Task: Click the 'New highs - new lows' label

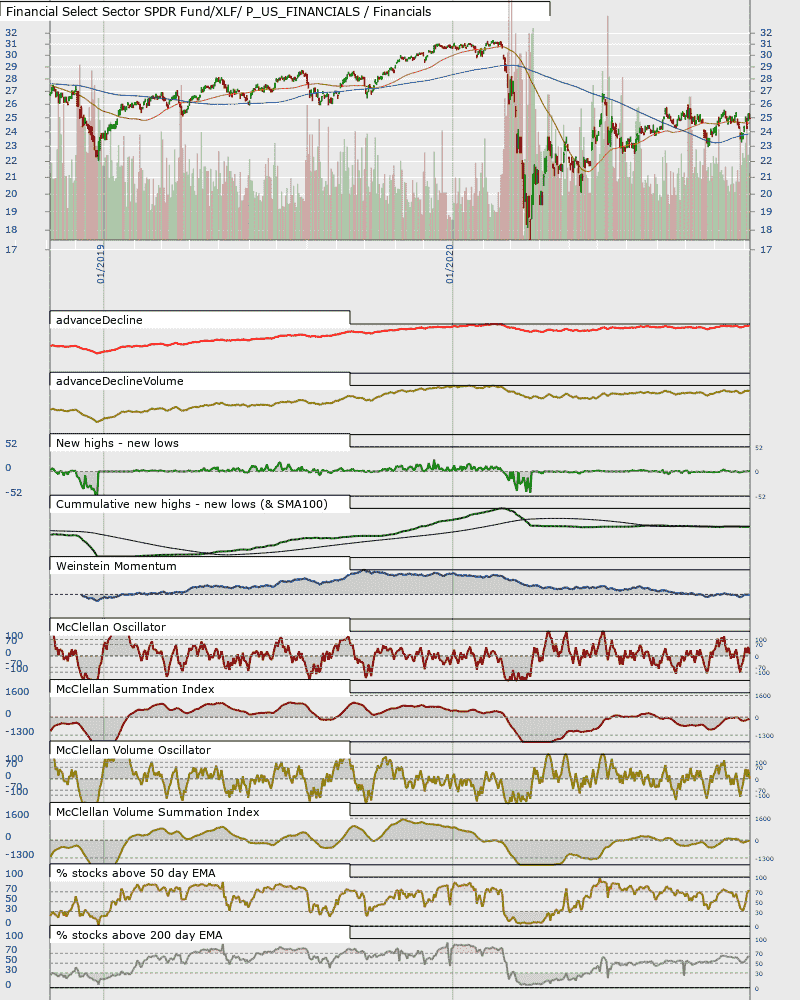Action: click(x=117, y=443)
